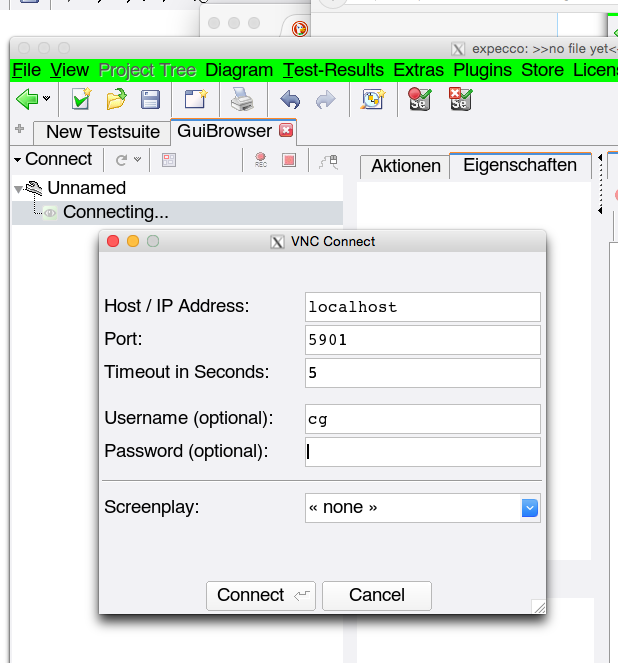This screenshot has height=663, width=618.
Task: Click the Cancel button
Action: [x=376, y=595]
